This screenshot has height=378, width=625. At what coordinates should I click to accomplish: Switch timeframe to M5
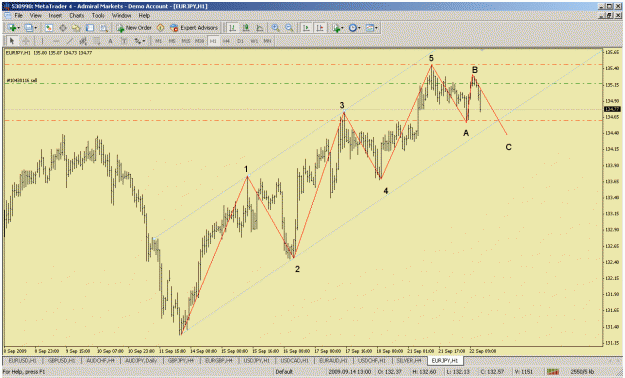(x=172, y=41)
